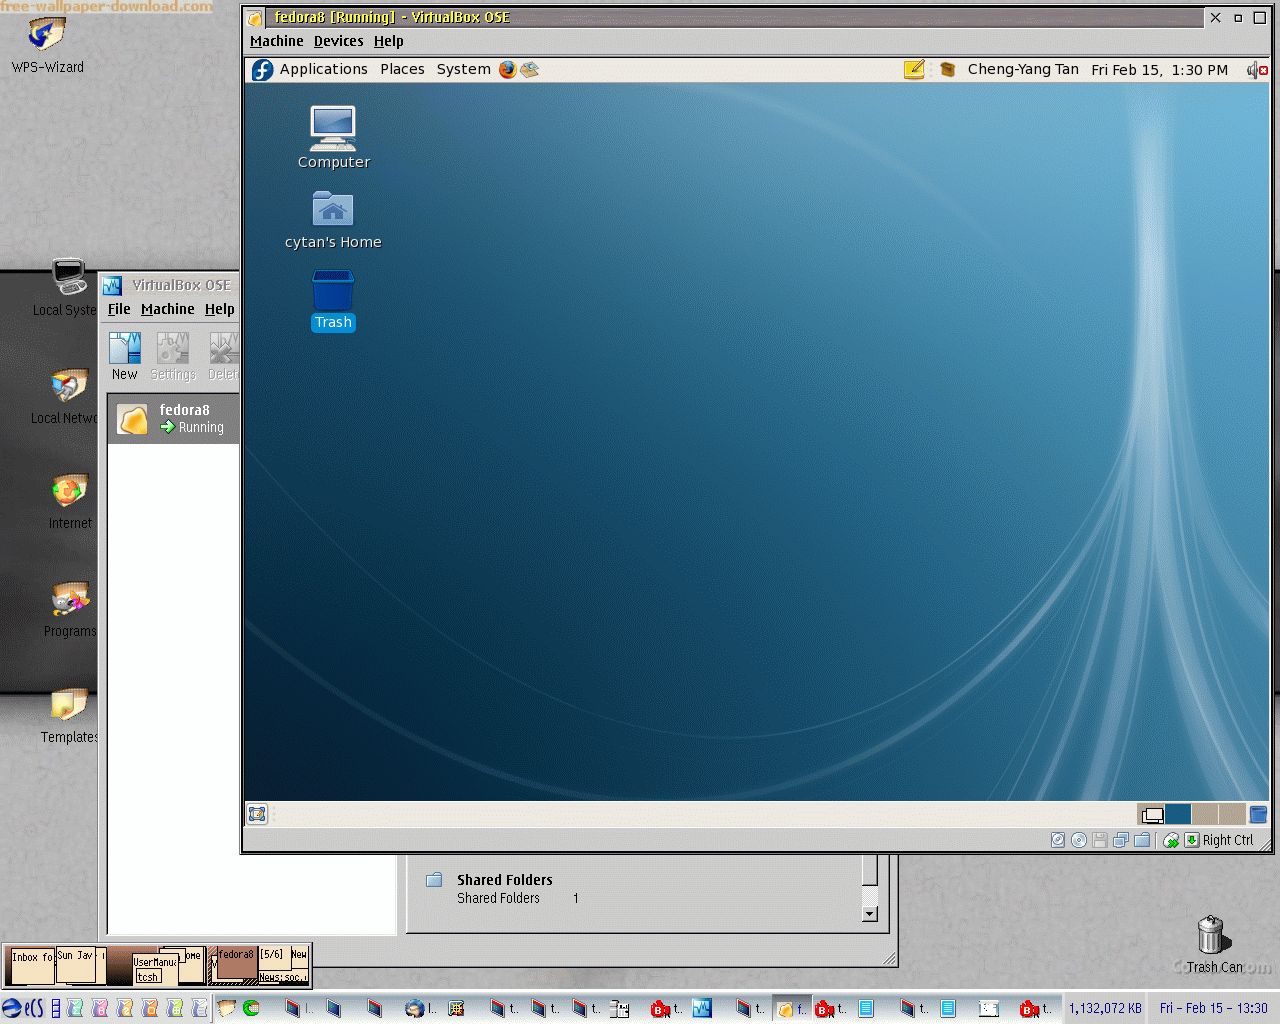Select the fedora8 Running VM entry
Image resolution: width=1280 pixels, height=1024 pixels.
[174, 418]
